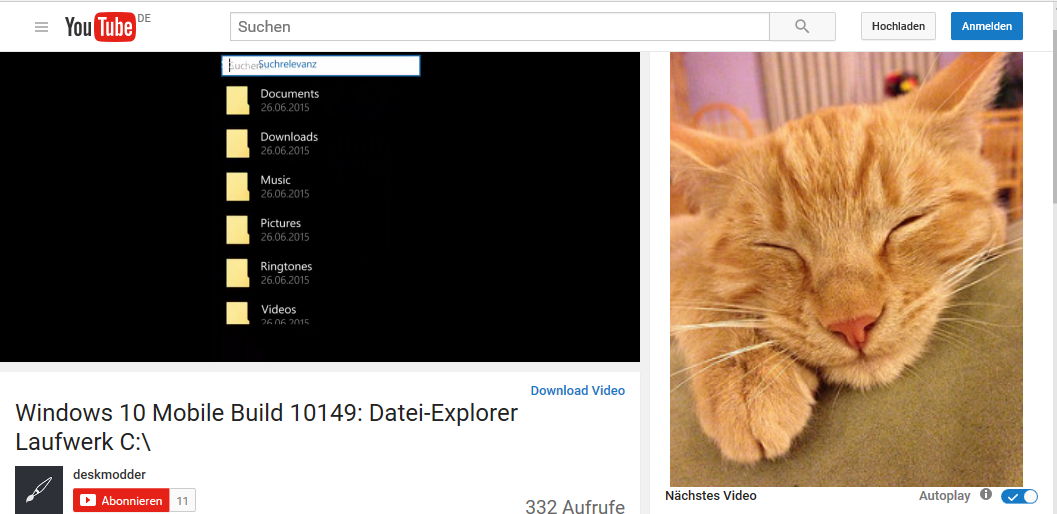Viewport: 1057px width, 514px height.
Task: Click the magnifier search button
Action: point(802,26)
